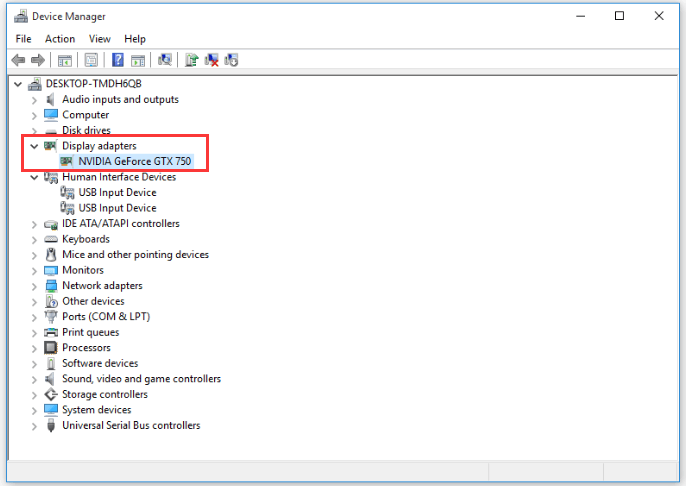Open the View menu
686x486 pixels.
[100, 39]
